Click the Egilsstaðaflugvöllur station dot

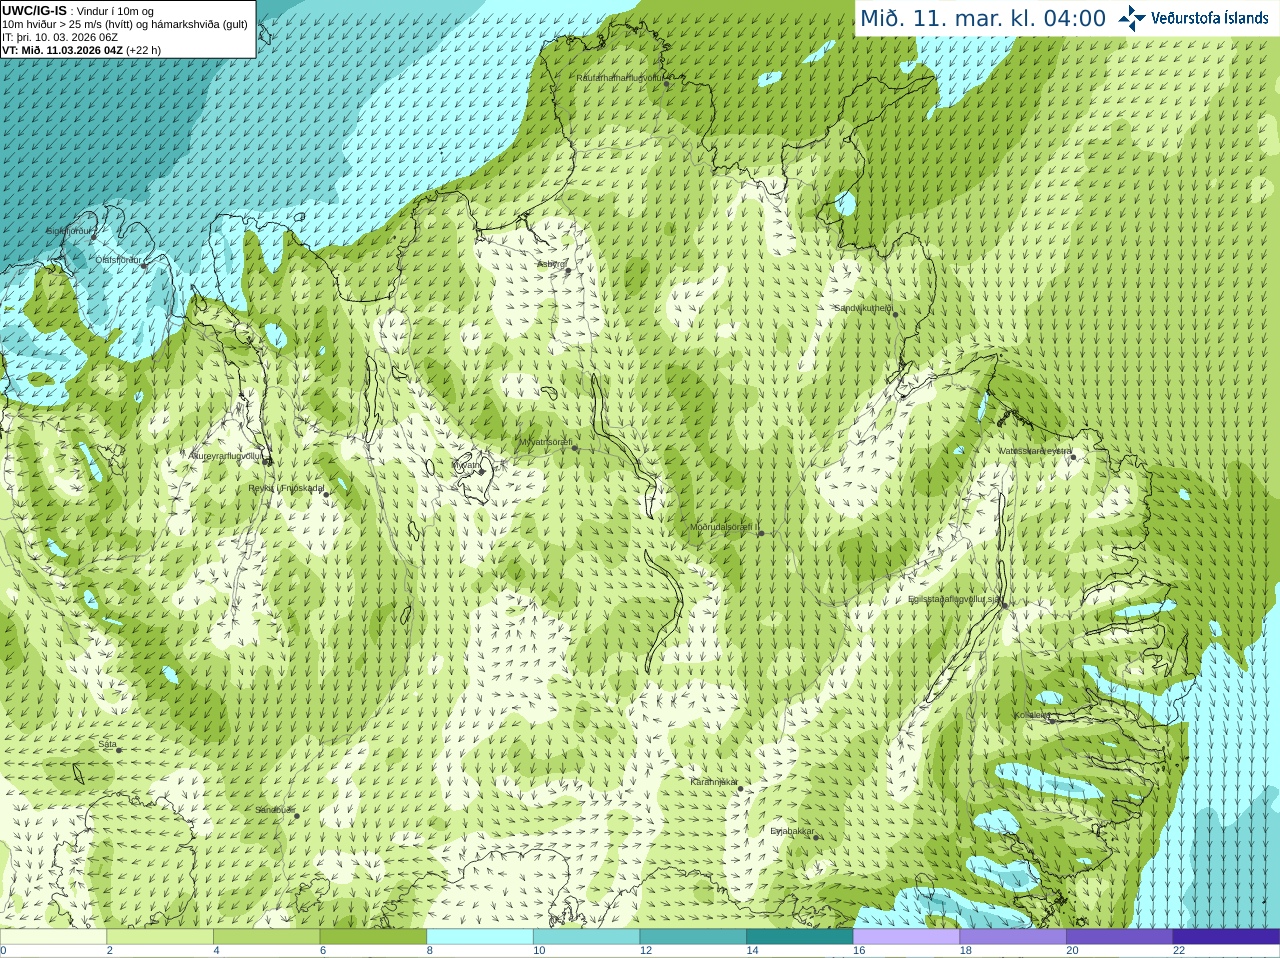click(1004, 605)
